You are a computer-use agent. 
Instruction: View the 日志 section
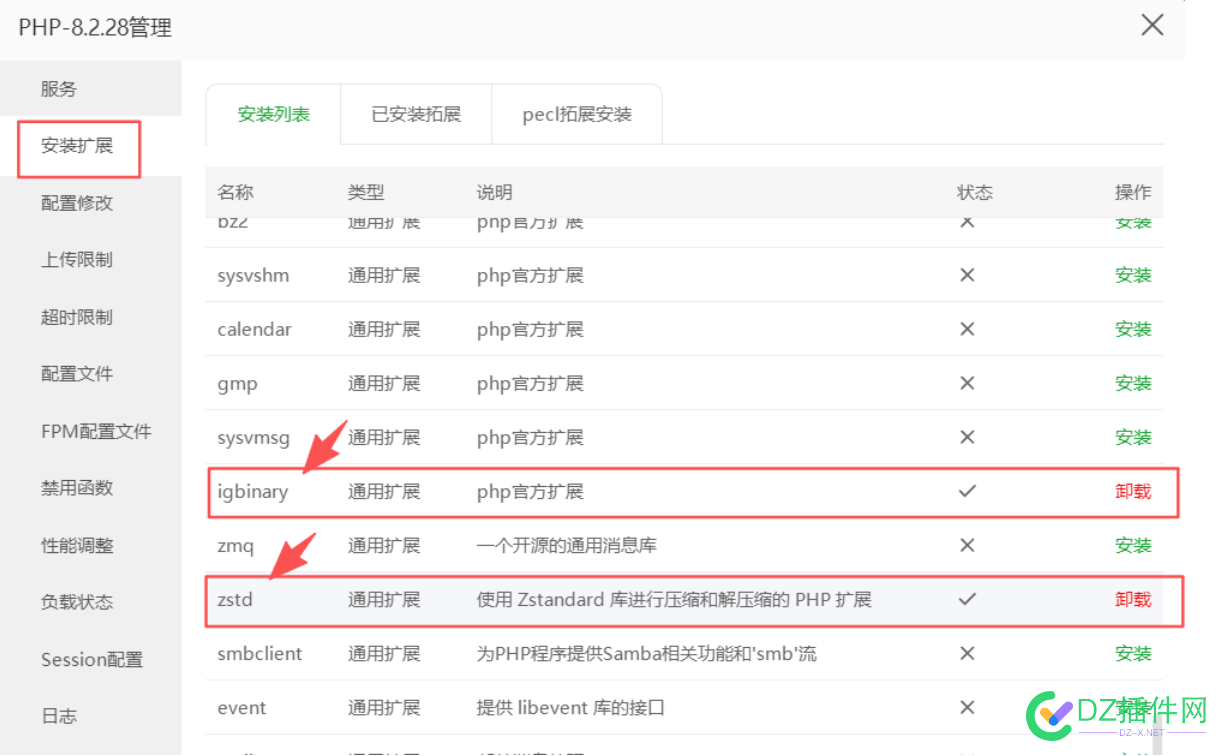[x=58, y=715]
